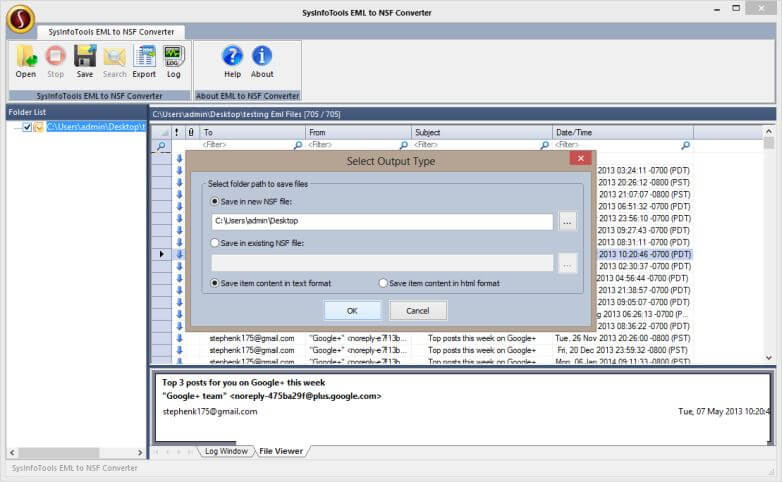The height and width of the screenshot is (482, 782).
Task: Browse for new NSF file folder path
Action: click(568, 222)
